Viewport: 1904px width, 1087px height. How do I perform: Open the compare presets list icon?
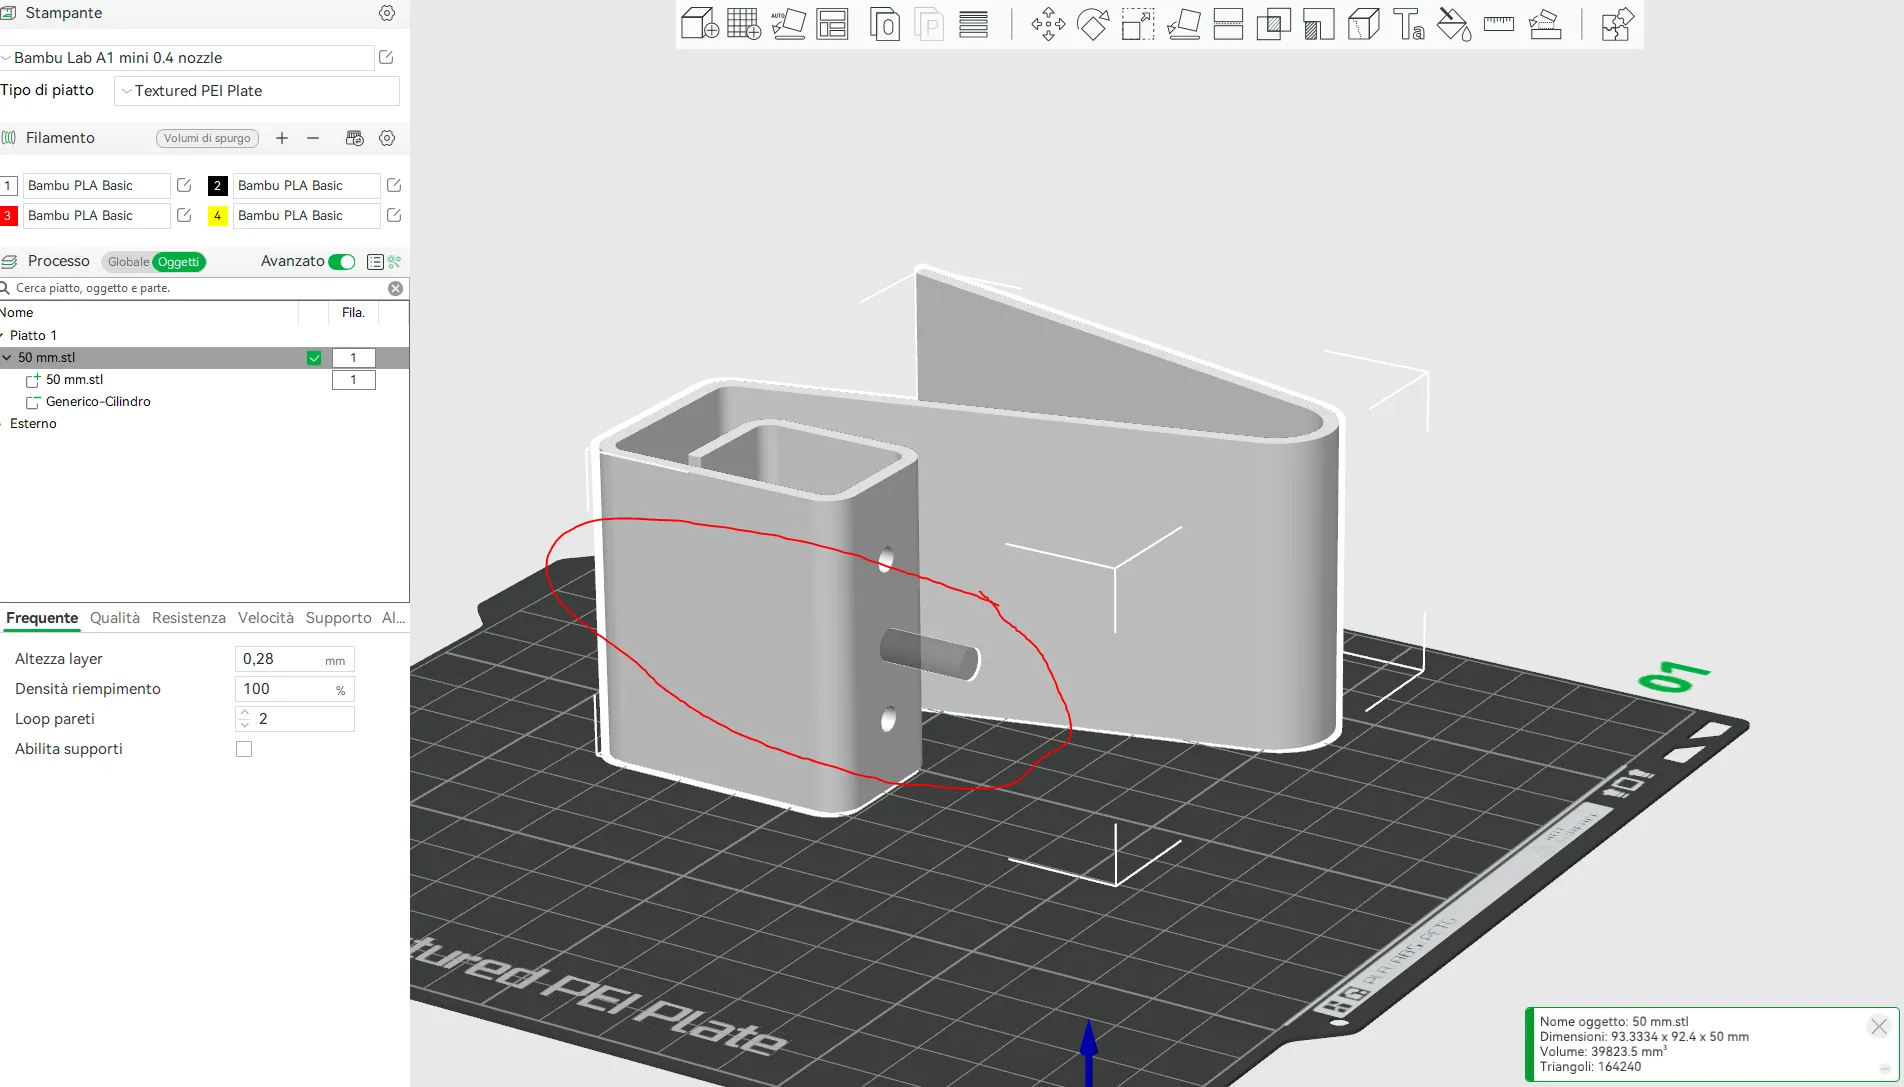375,262
